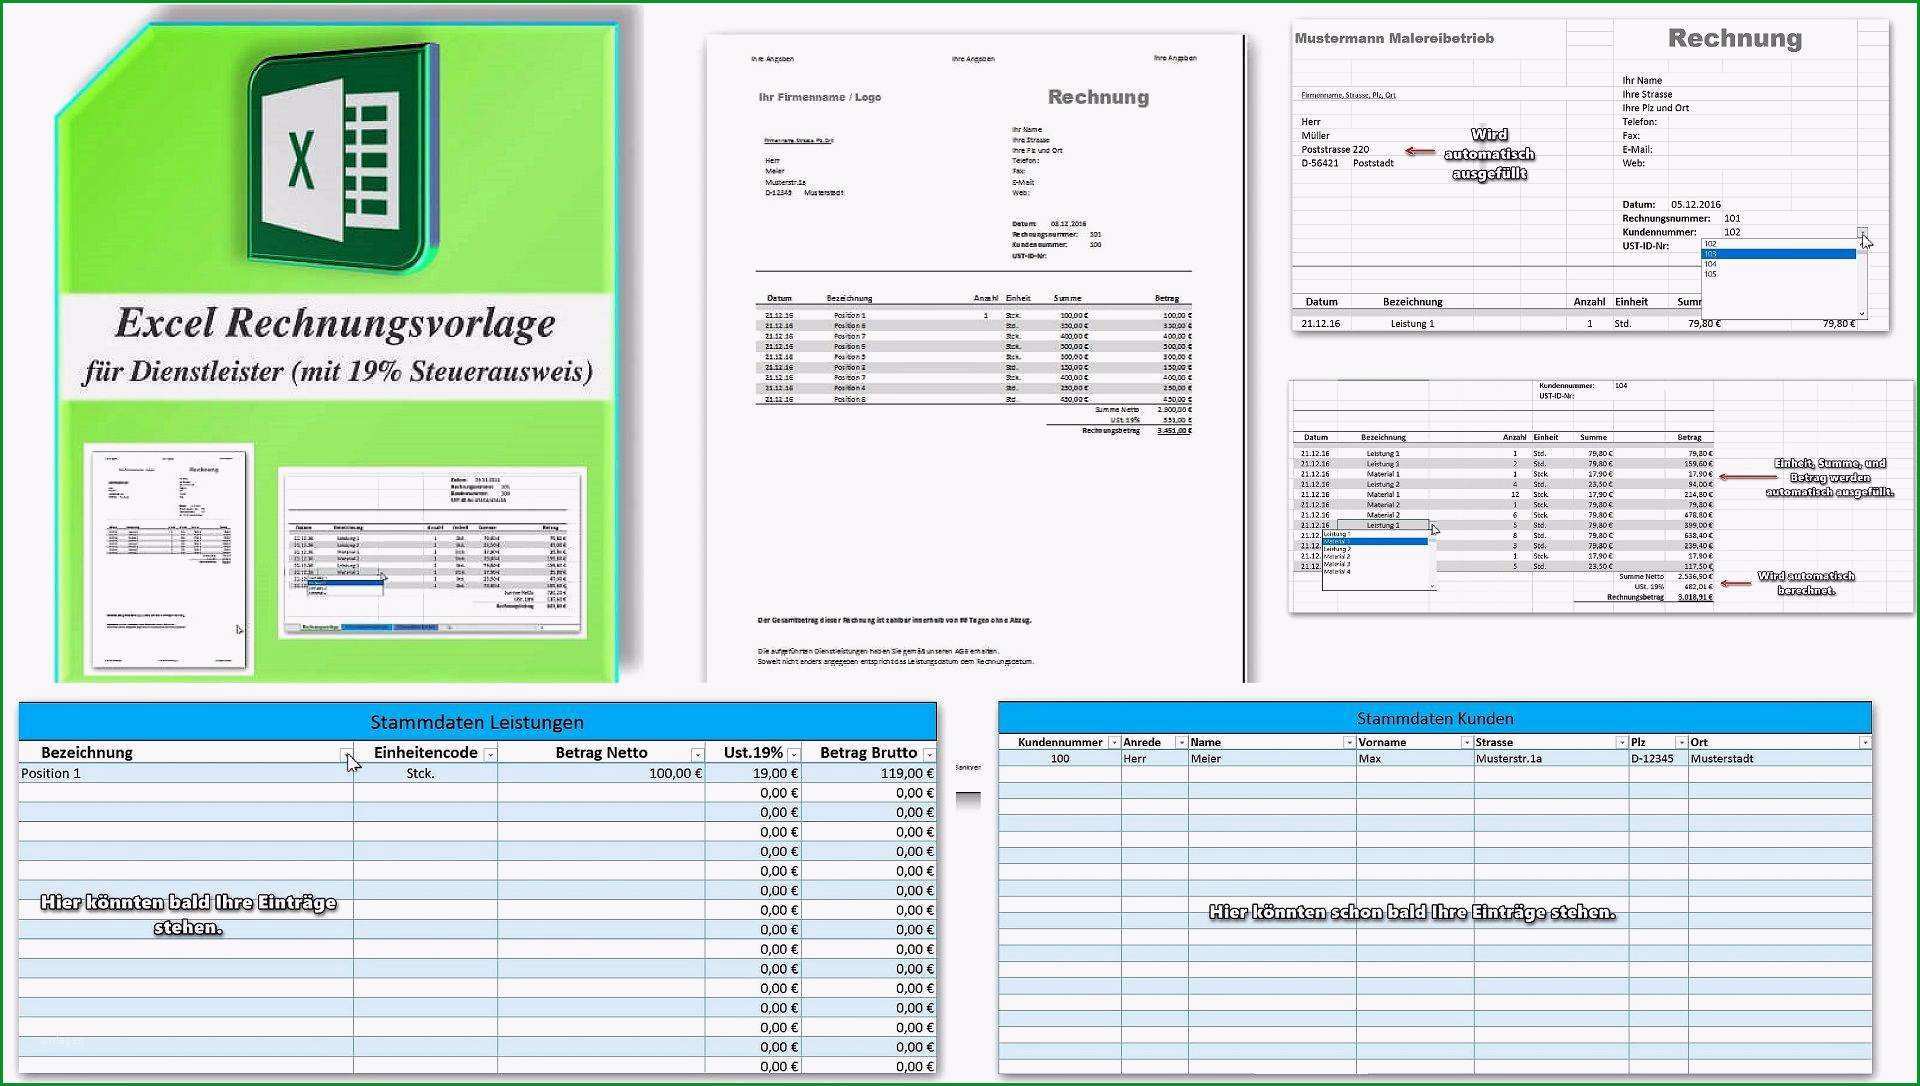This screenshot has width=1920, height=1086.
Task: Click the "Bezeichnung" header in Stammdaten Leistungen
Action: [x=87, y=753]
